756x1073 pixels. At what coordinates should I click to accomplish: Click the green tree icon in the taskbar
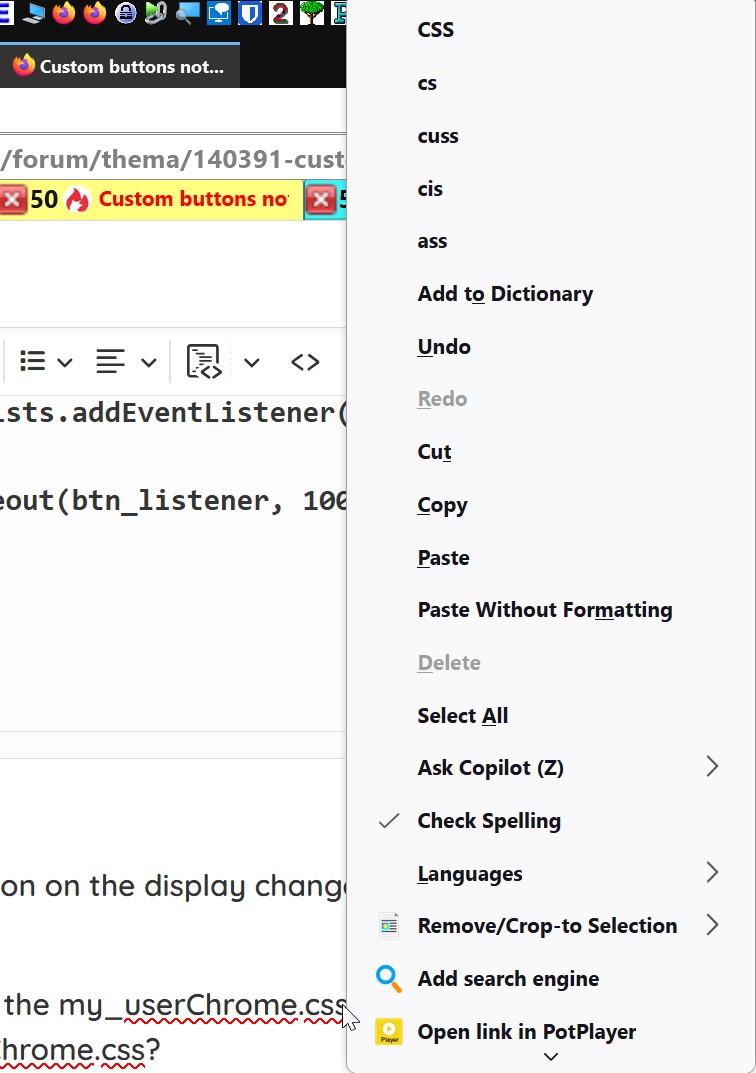[x=311, y=12]
